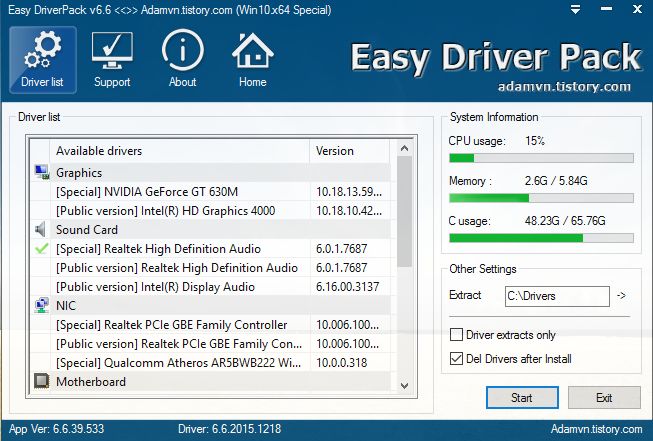Click the Graphics category monitor icon
Image resolution: width=653 pixels, height=441 pixels.
41,172
